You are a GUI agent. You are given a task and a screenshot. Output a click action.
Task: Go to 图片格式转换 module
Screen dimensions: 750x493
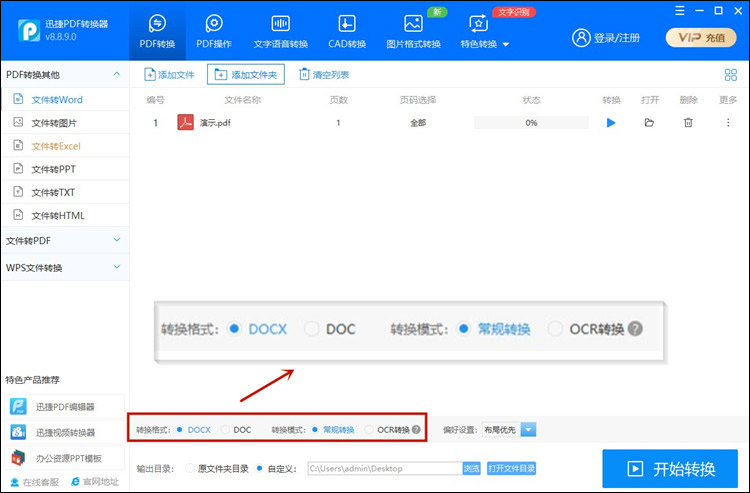pyautogui.click(x=413, y=32)
